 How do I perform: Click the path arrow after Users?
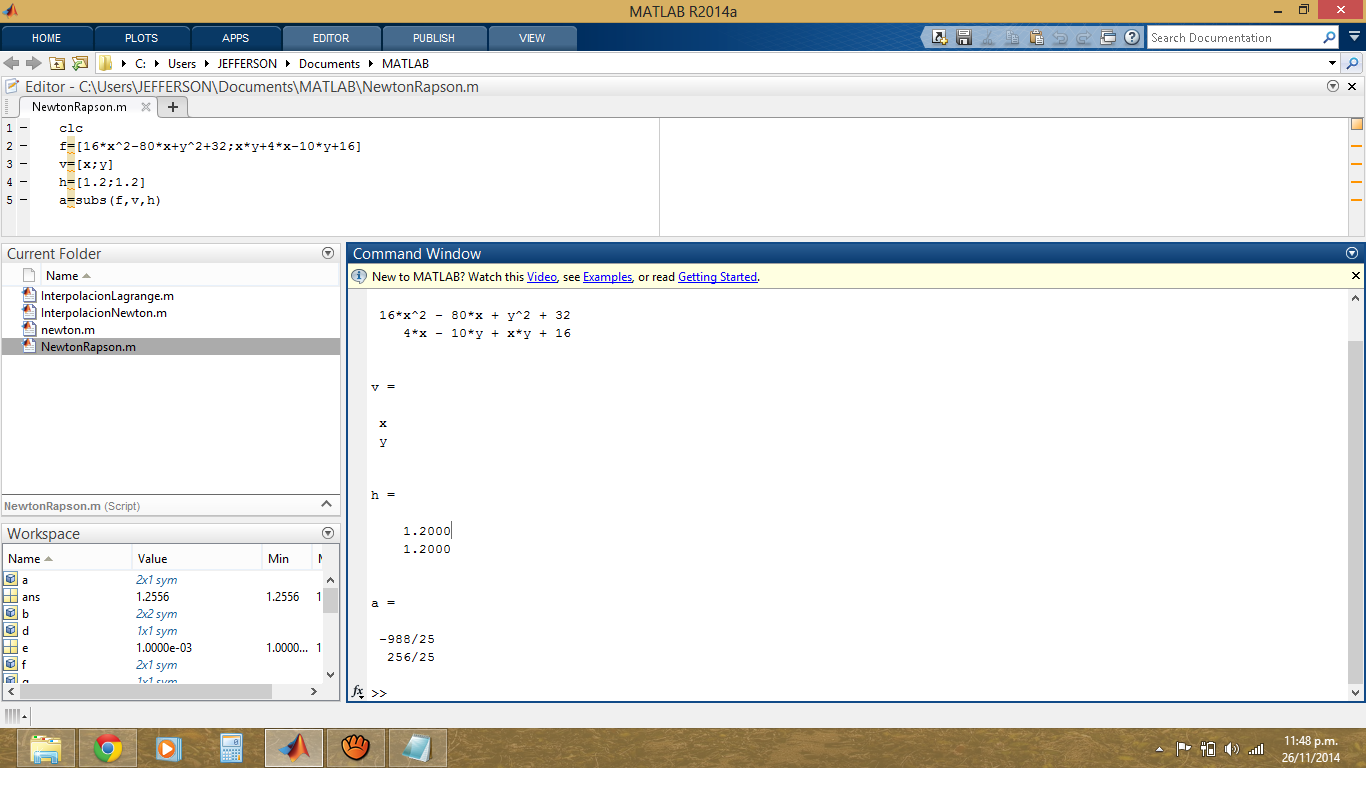coord(207,63)
